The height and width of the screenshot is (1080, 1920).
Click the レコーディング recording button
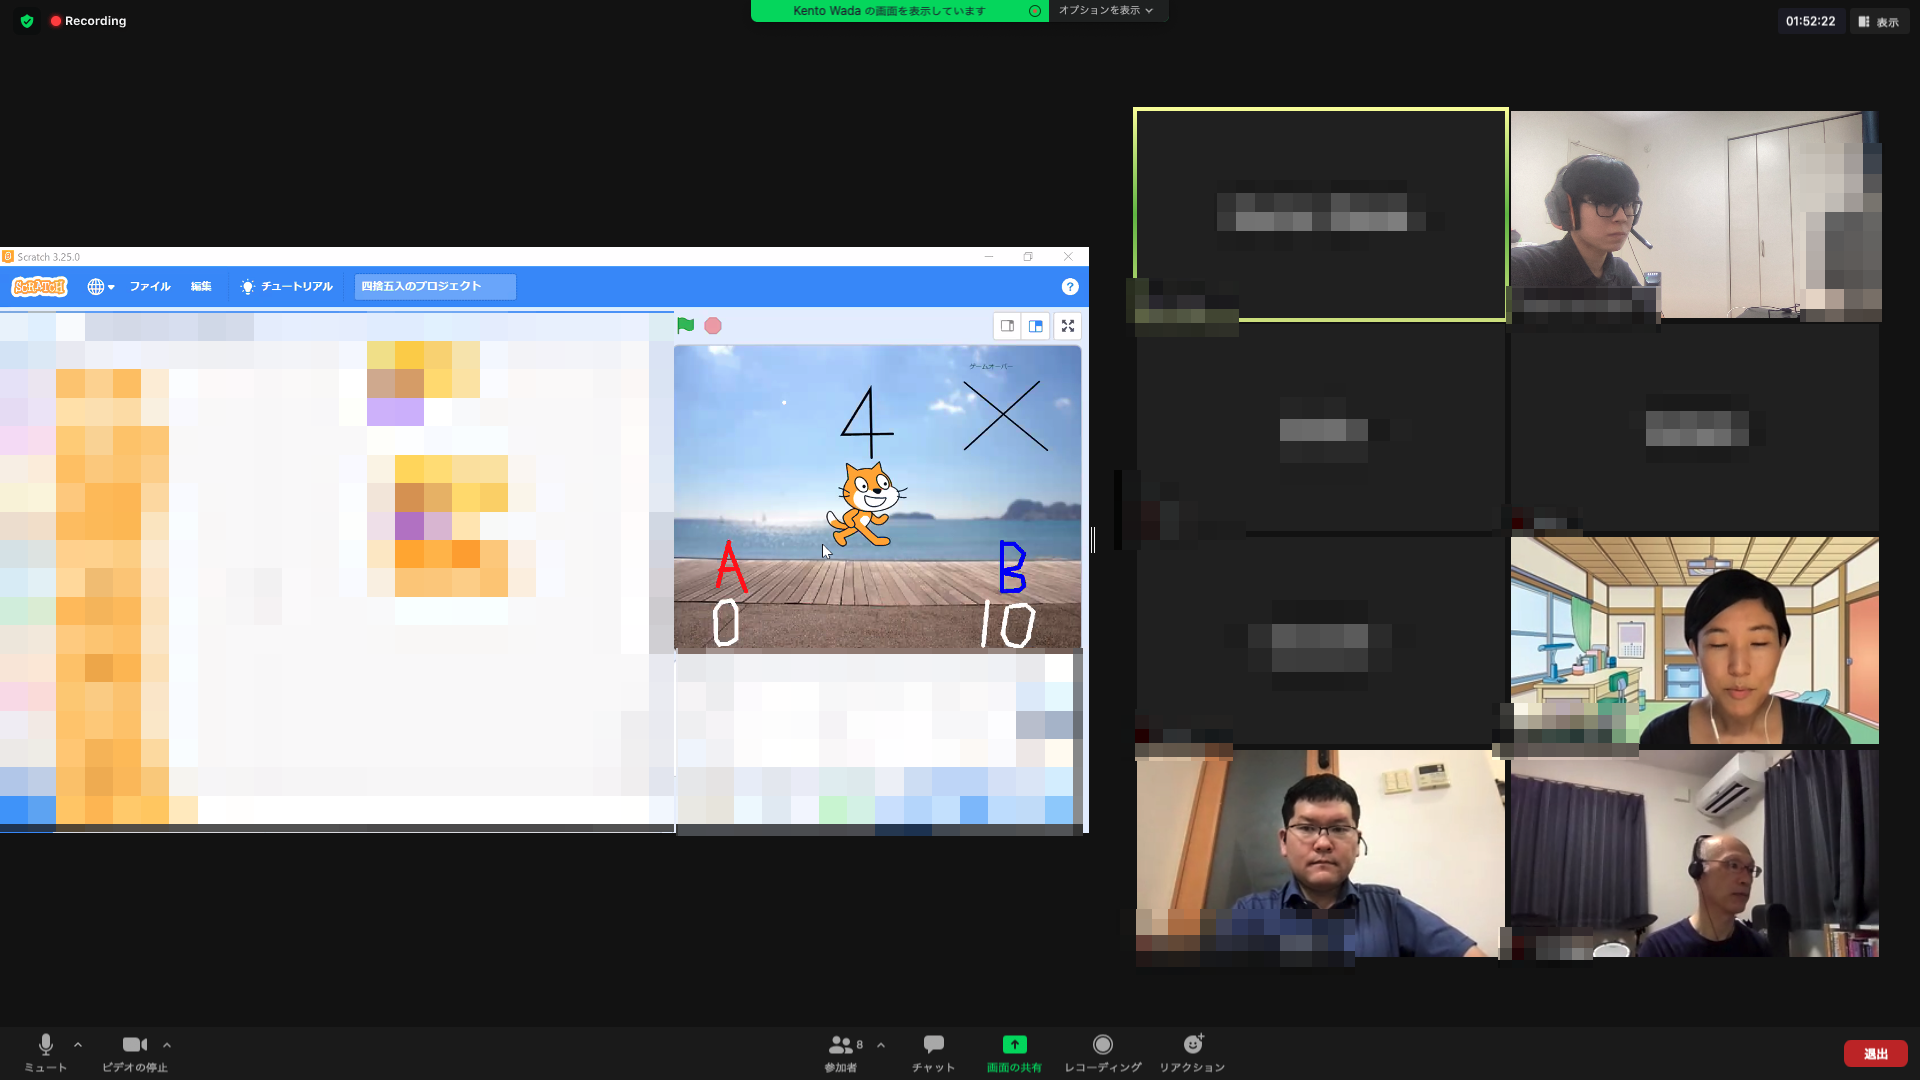[1103, 1053]
